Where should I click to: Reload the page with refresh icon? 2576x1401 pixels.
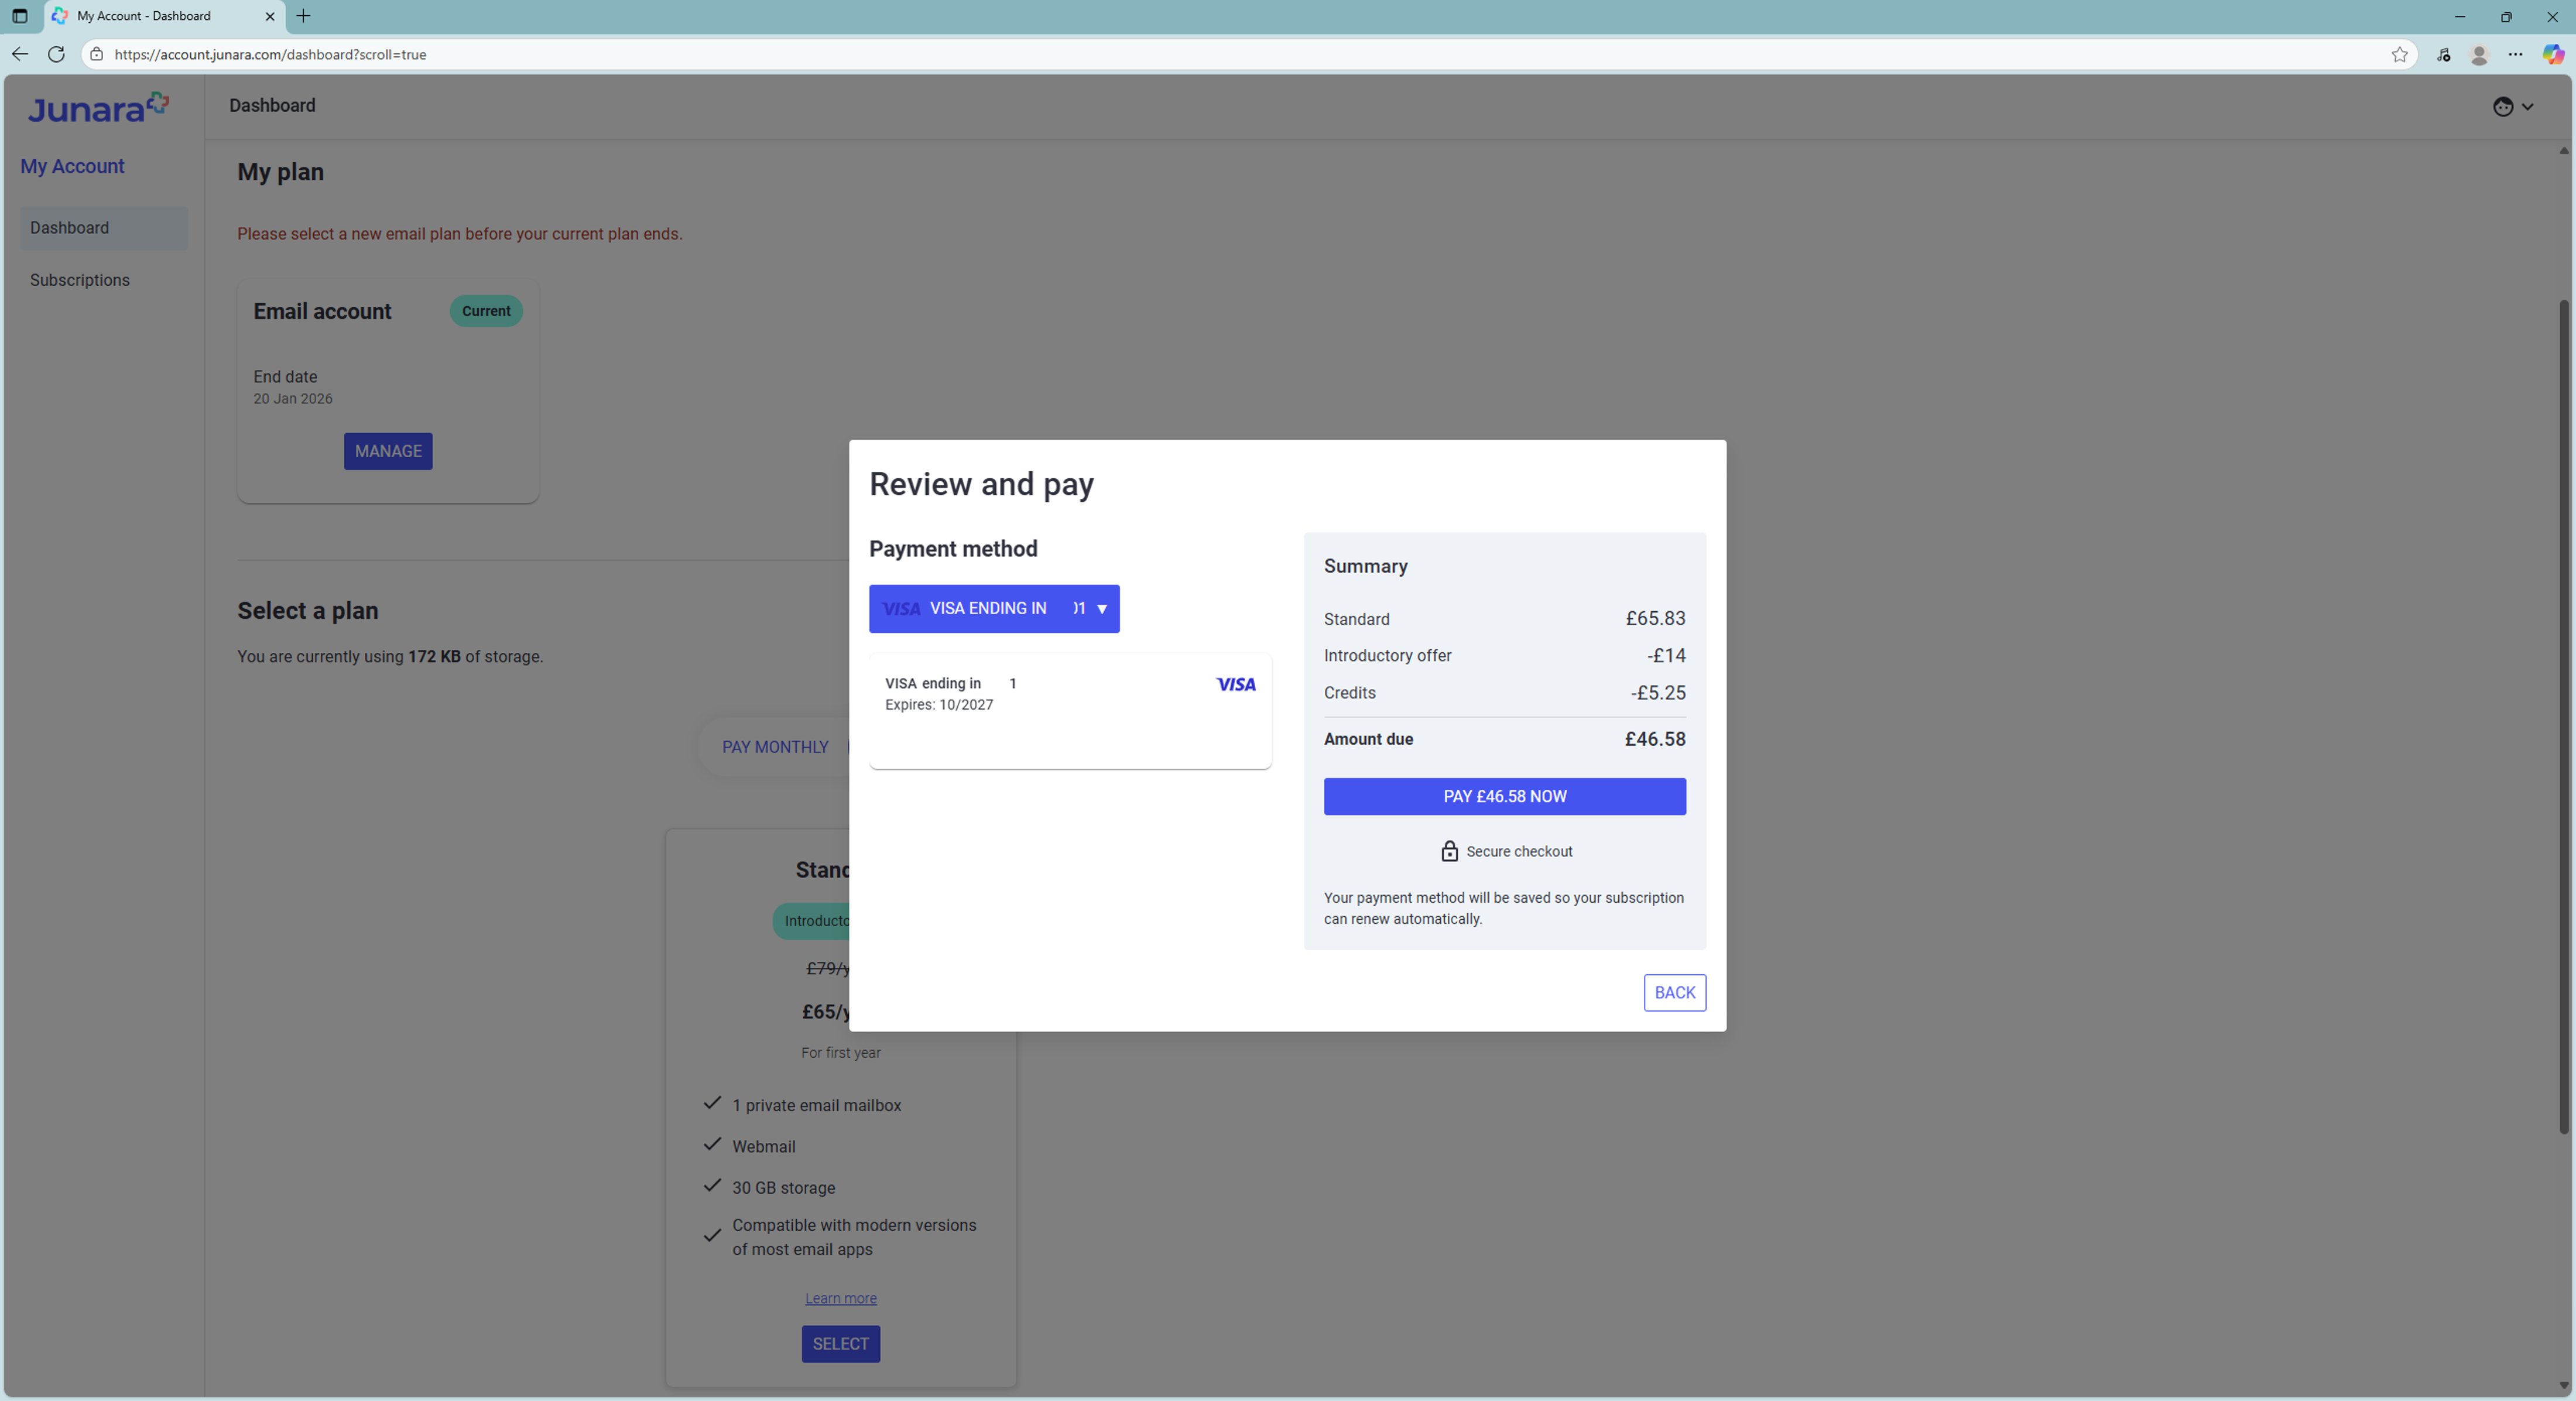point(57,54)
